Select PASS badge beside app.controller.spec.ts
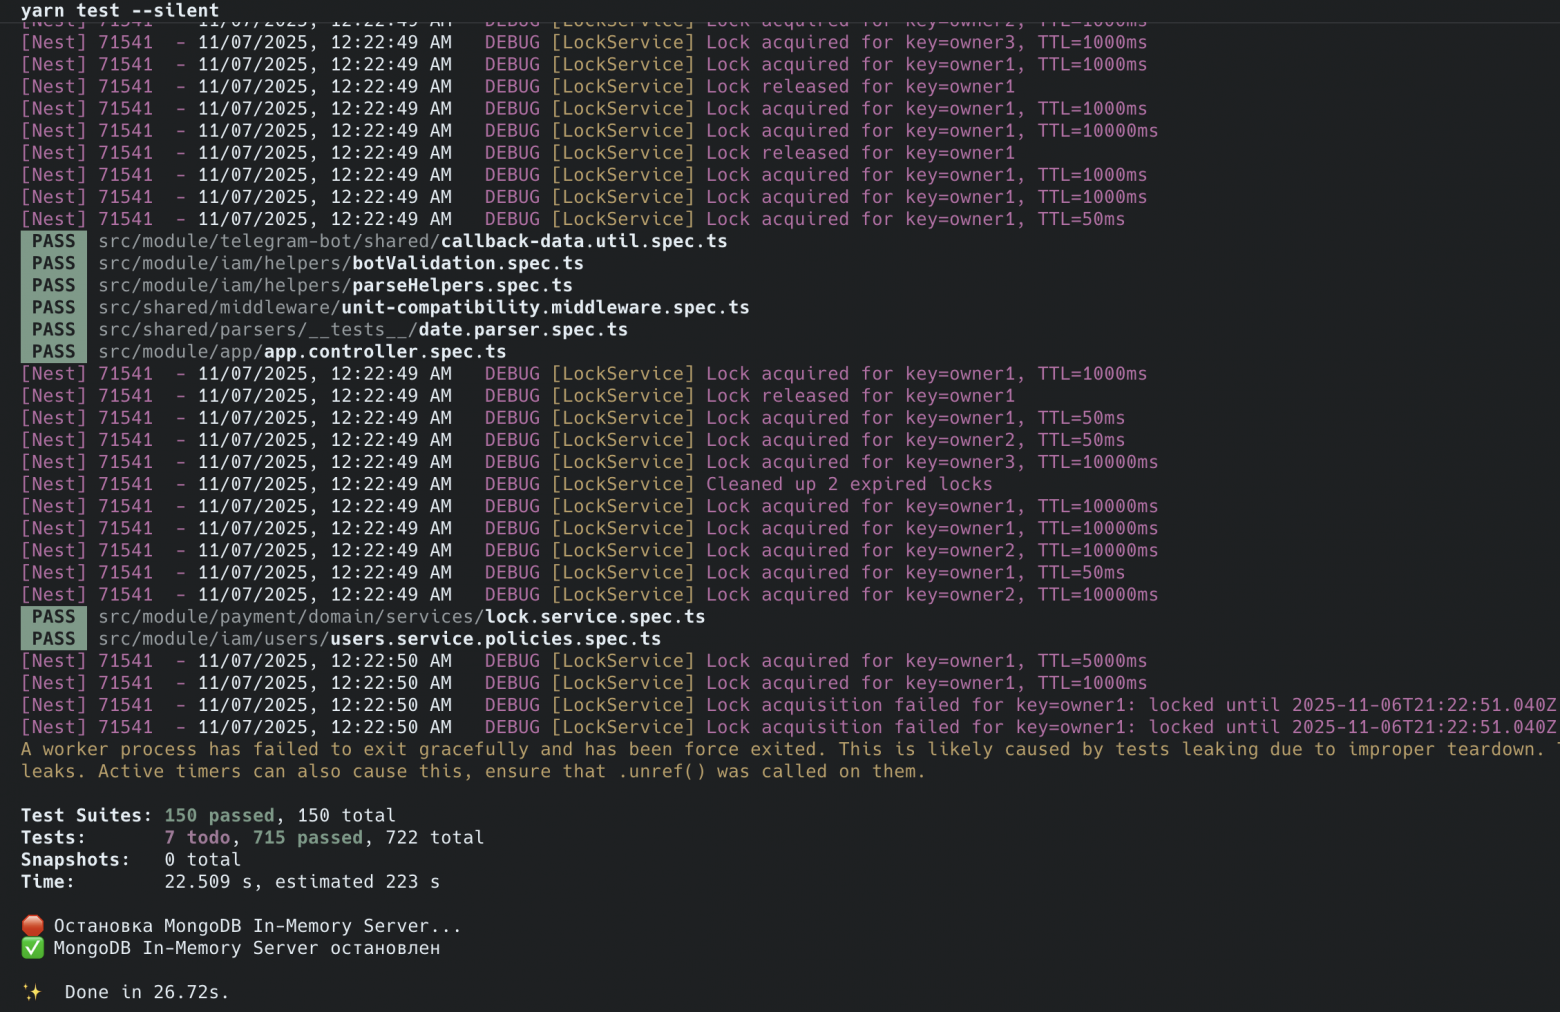 pyautogui.click(x=53, y=351)
